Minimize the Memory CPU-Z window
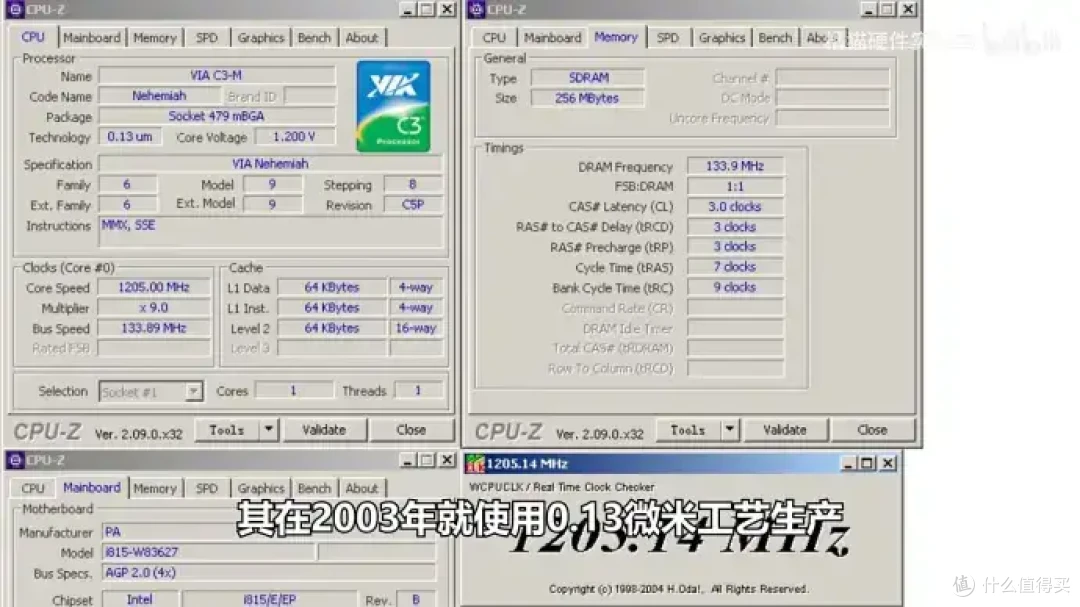 point(869,10)
